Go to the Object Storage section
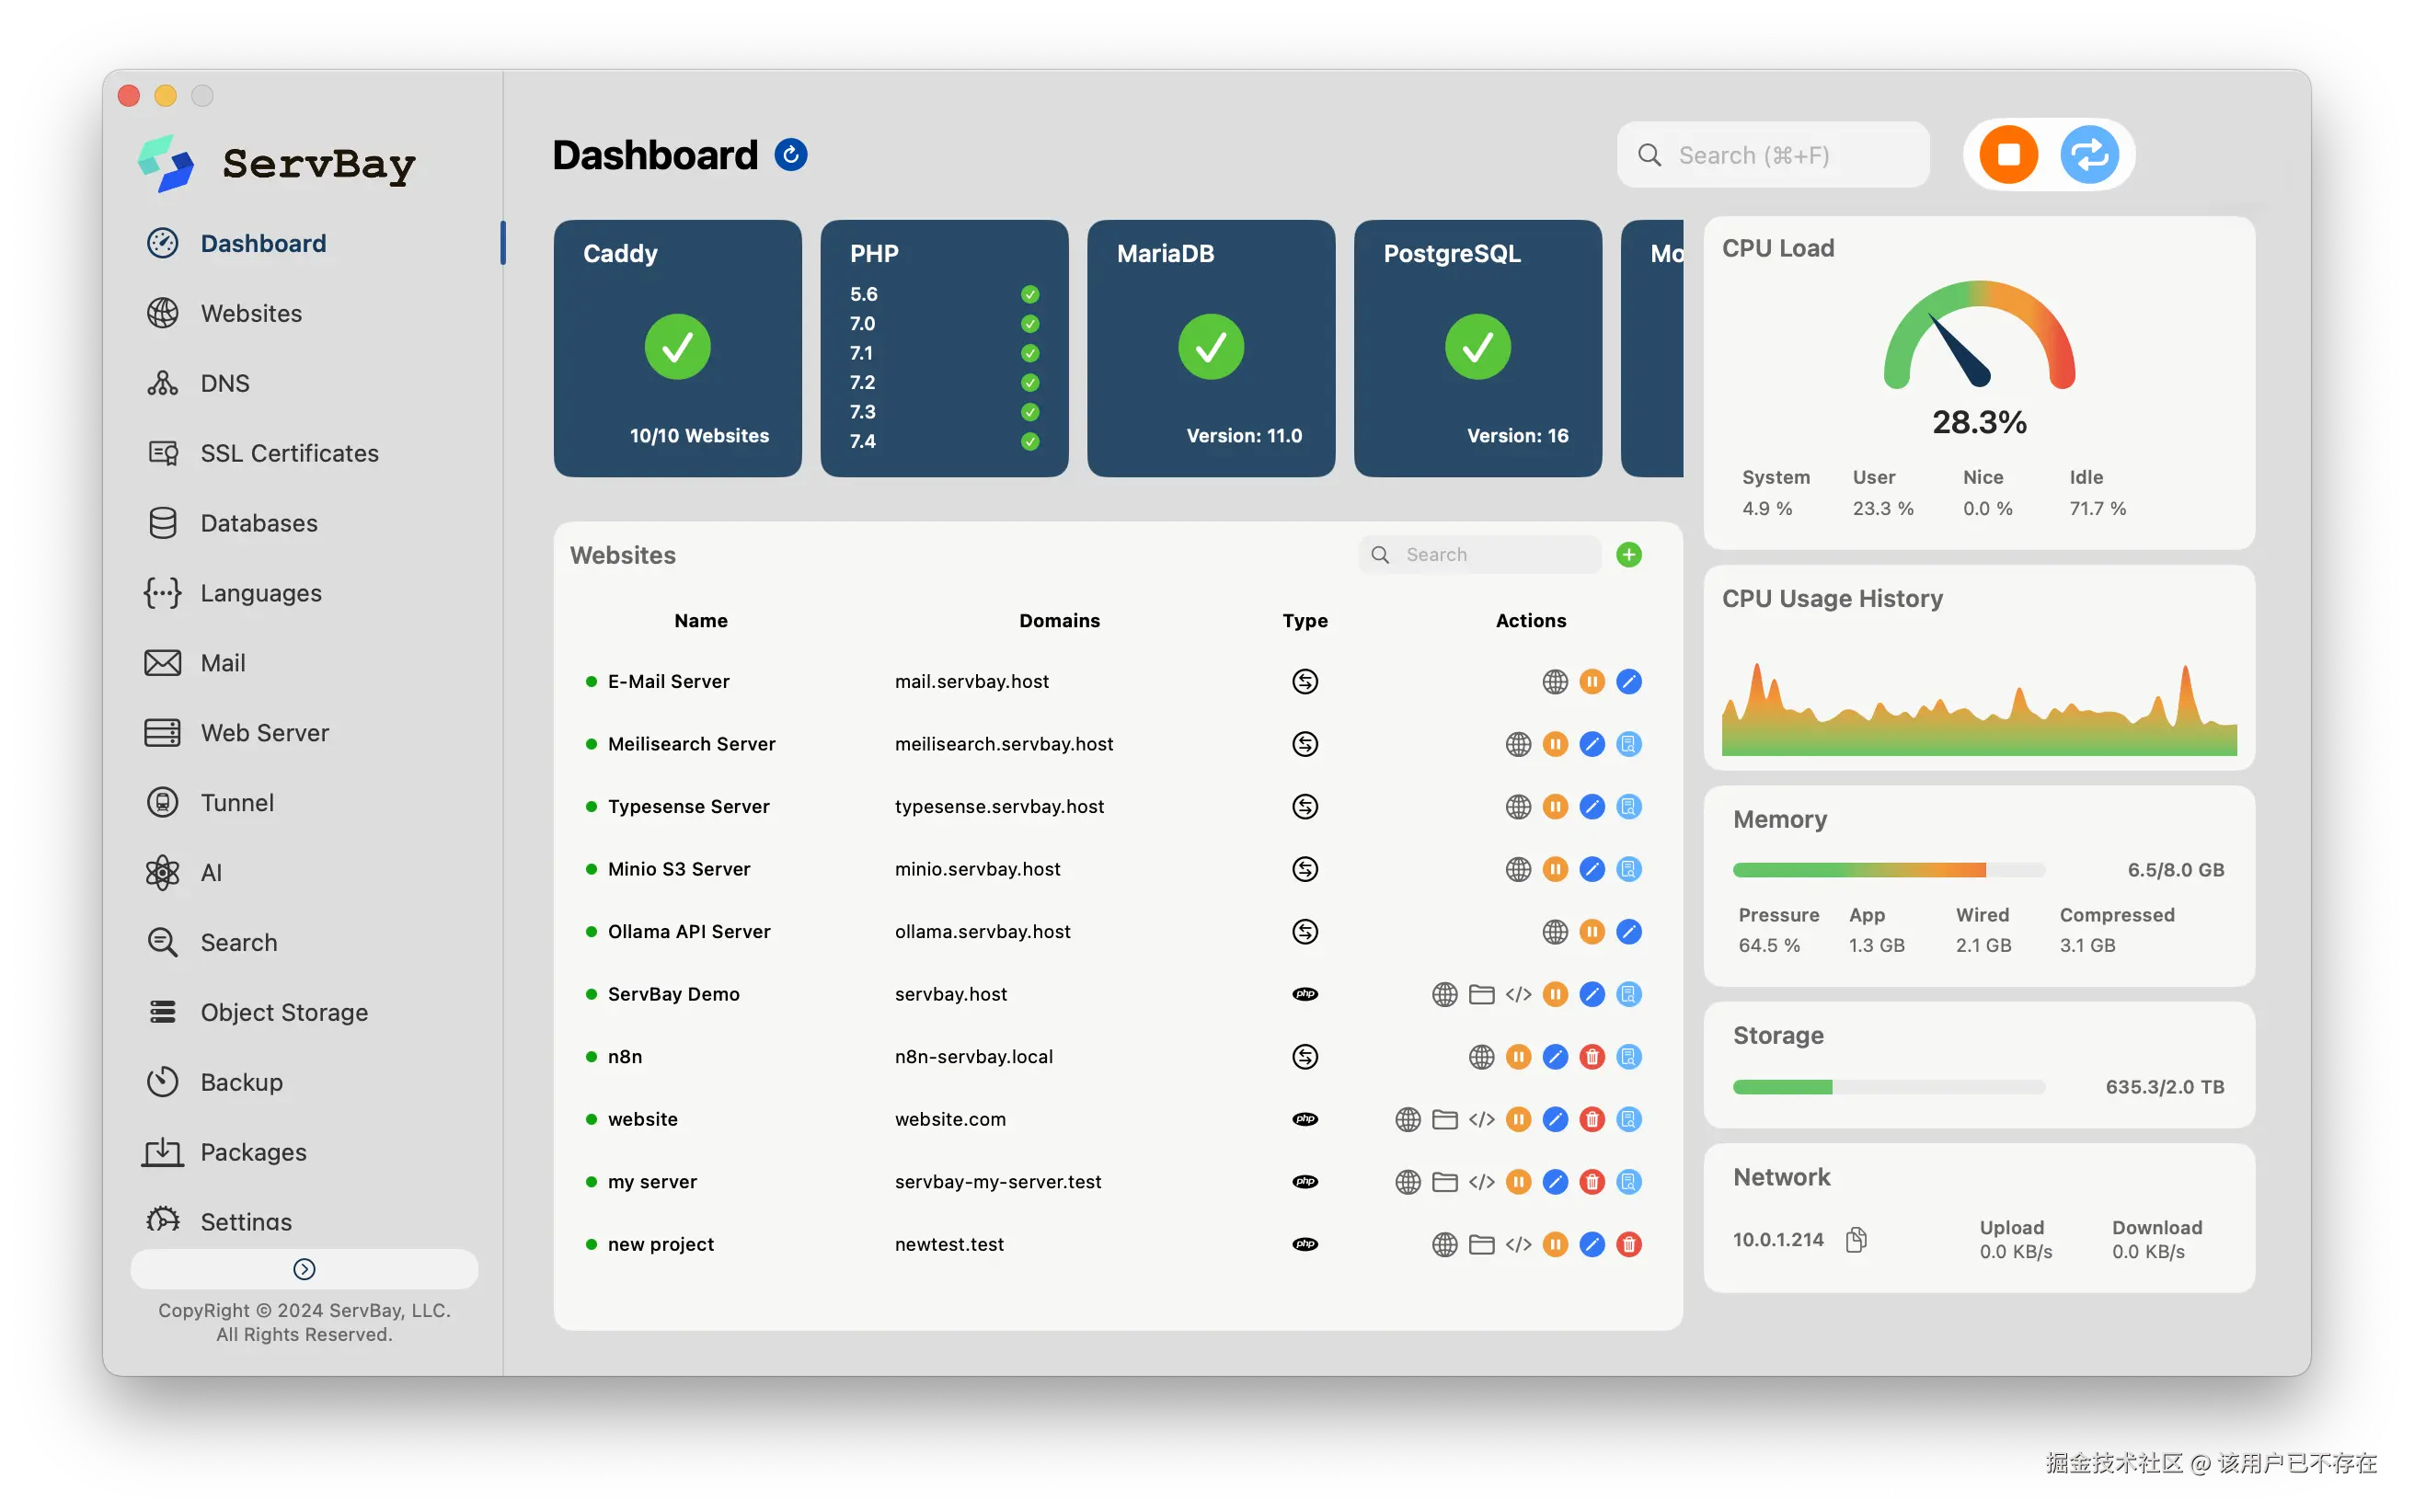2414x1512 pixels. [x=284, y=1012]
